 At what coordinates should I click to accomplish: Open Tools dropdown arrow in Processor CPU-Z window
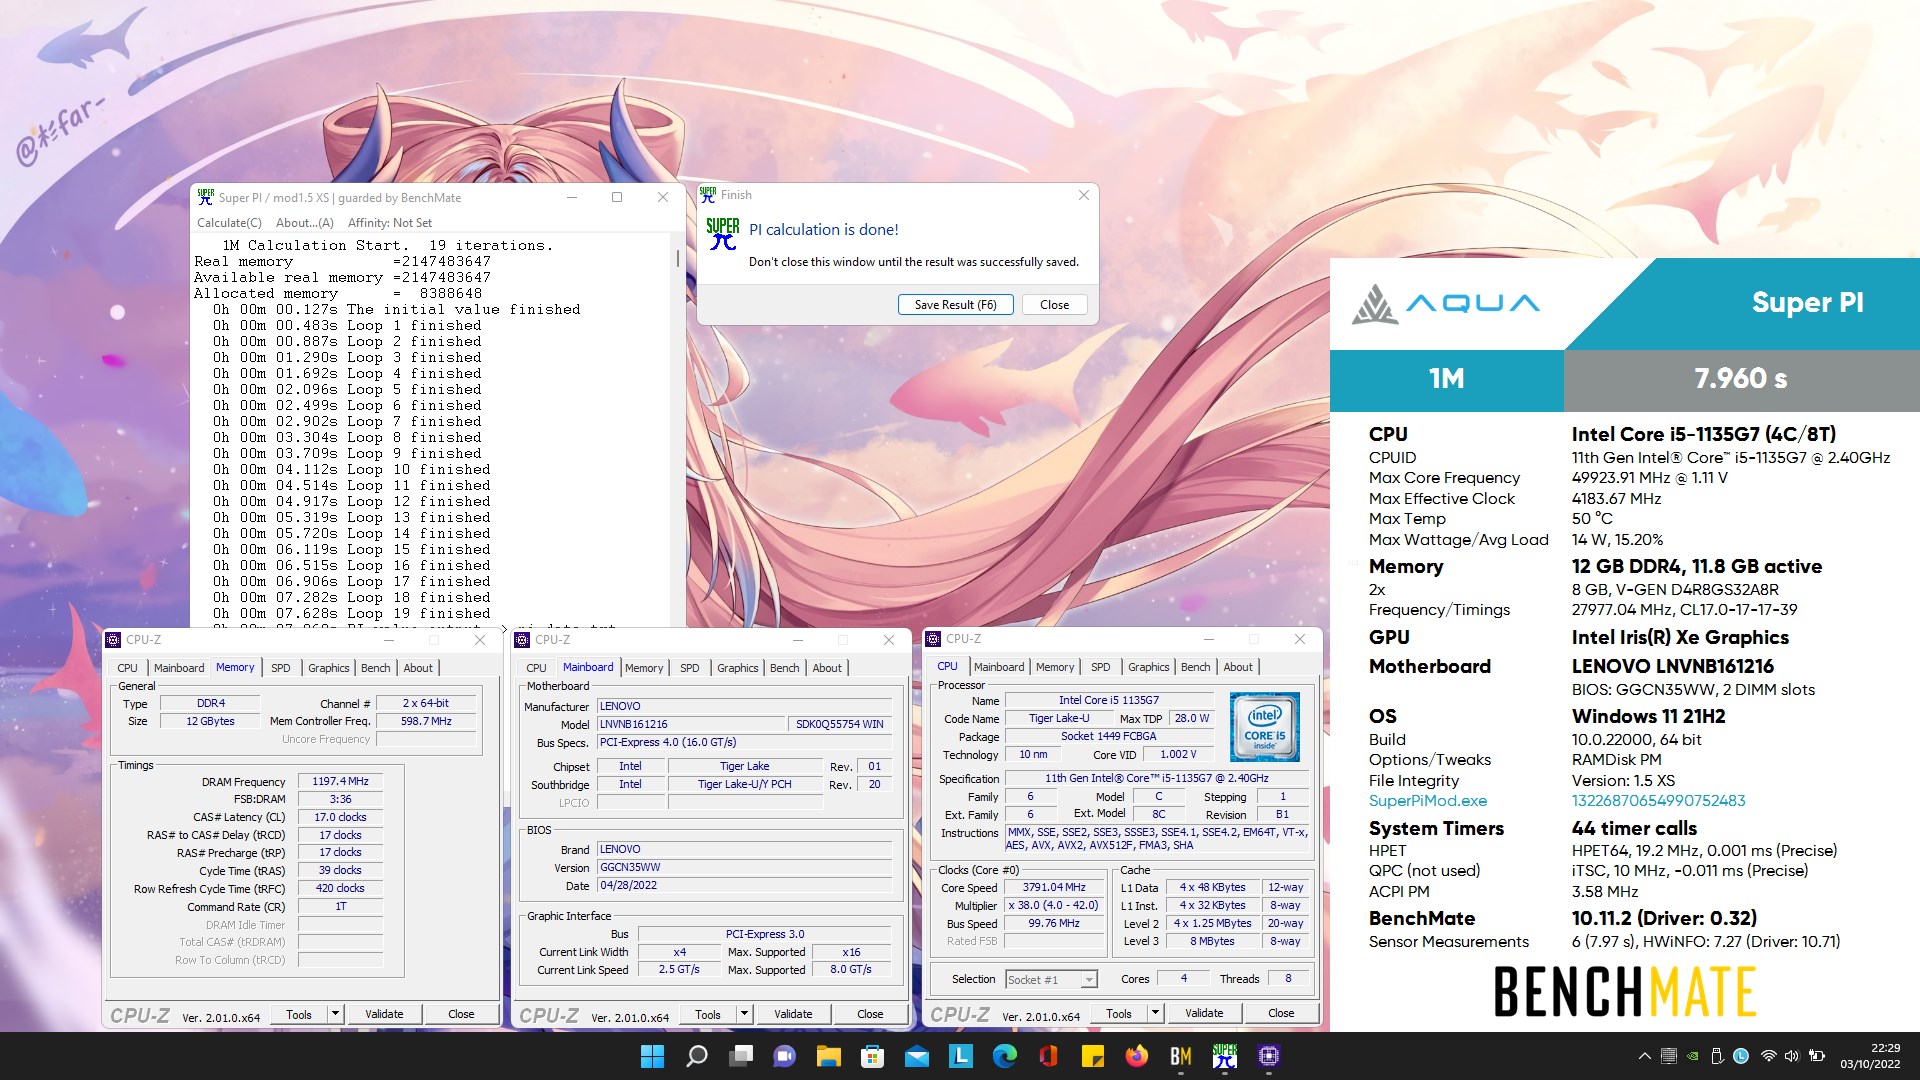pyautogui.click(x=1155, y=1013)
